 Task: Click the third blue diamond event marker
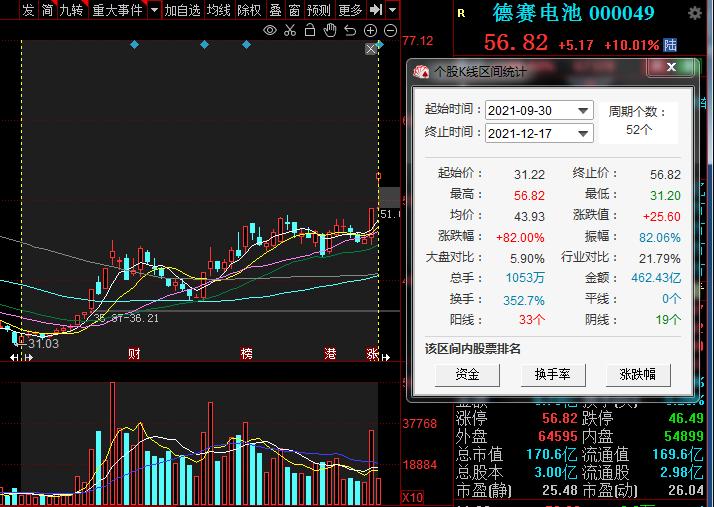(246, 45)
